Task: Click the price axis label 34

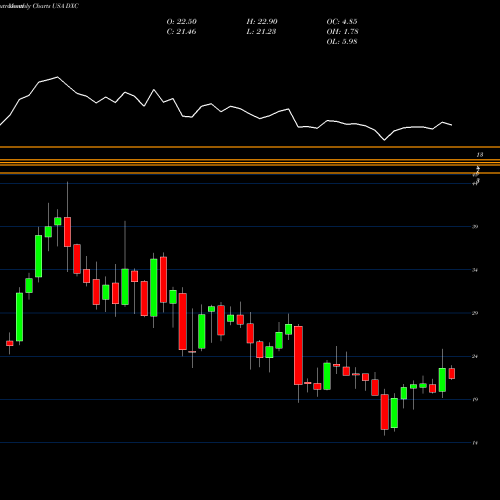Action: 475,270
